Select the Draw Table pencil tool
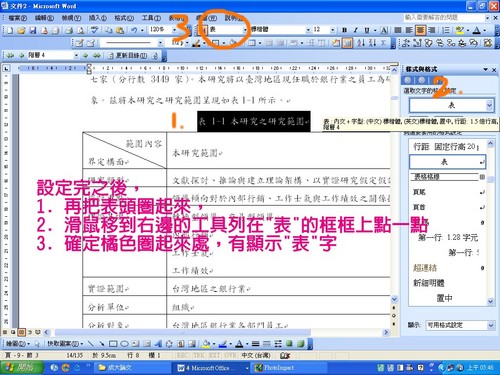Image resolution: width=500 pixels, height=375 pixels. [x=79, y=43]
